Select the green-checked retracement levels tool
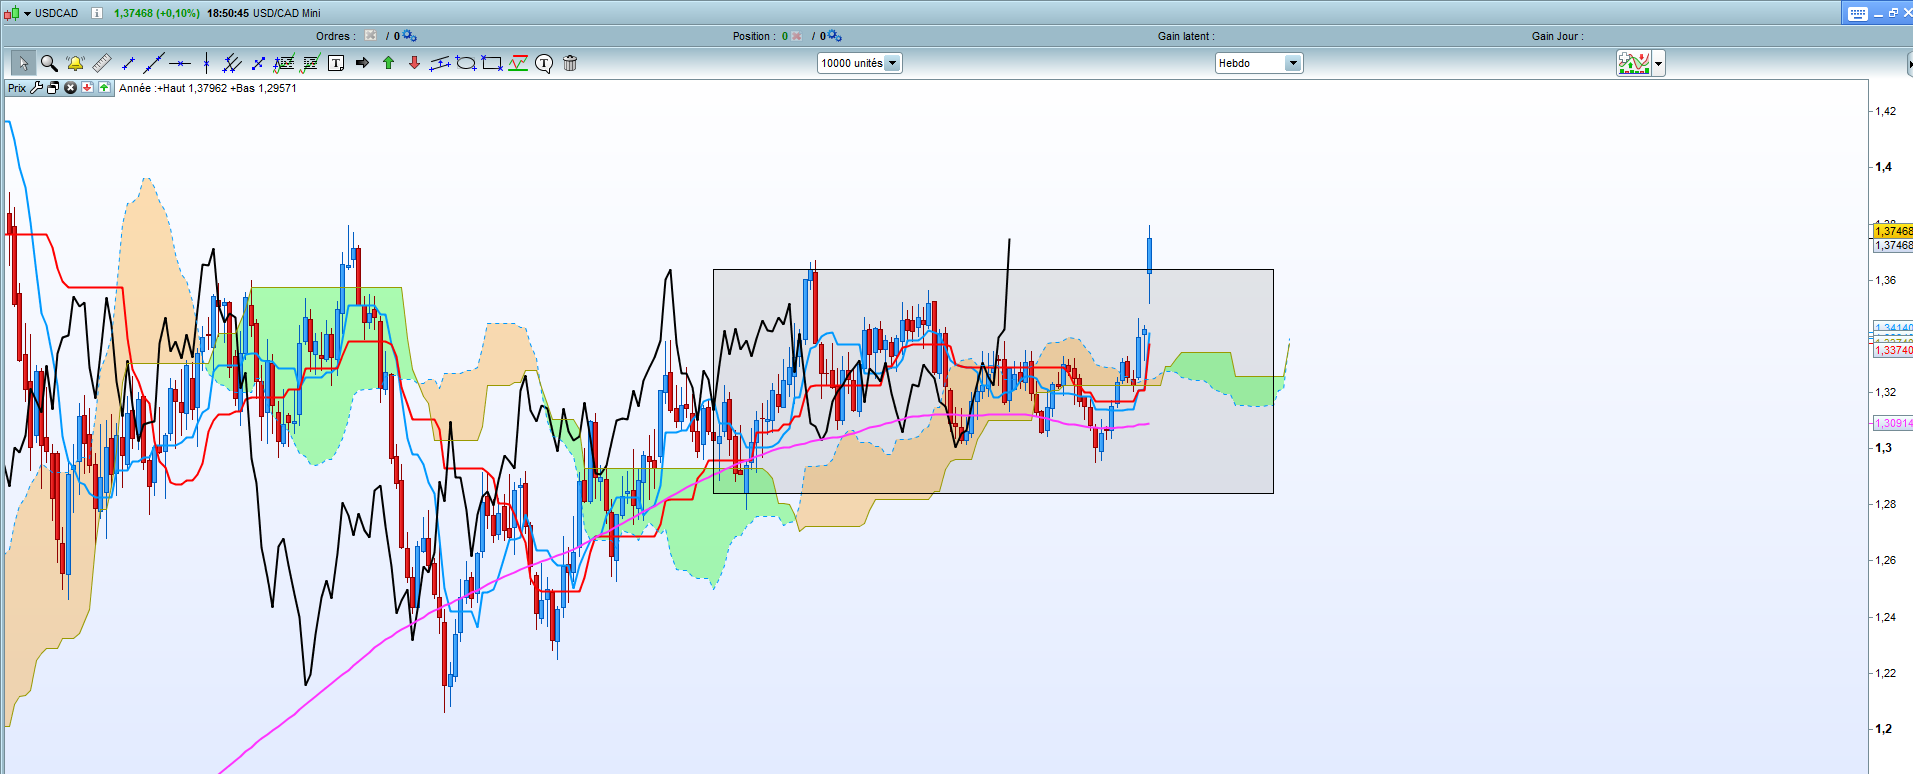Image resolution: width=1913 pixels, height=774 pixels. click(x=310, y=63)
